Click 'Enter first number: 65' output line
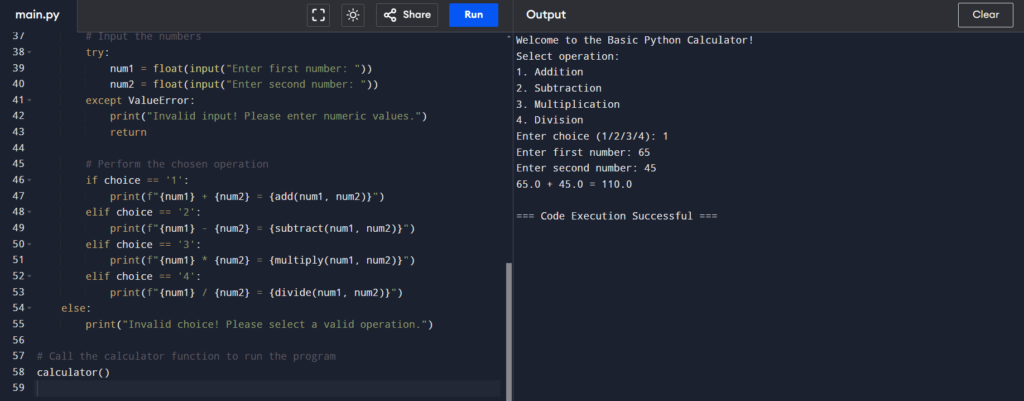The width and height of the screenshot is (1024, 401). pos(583,152)
